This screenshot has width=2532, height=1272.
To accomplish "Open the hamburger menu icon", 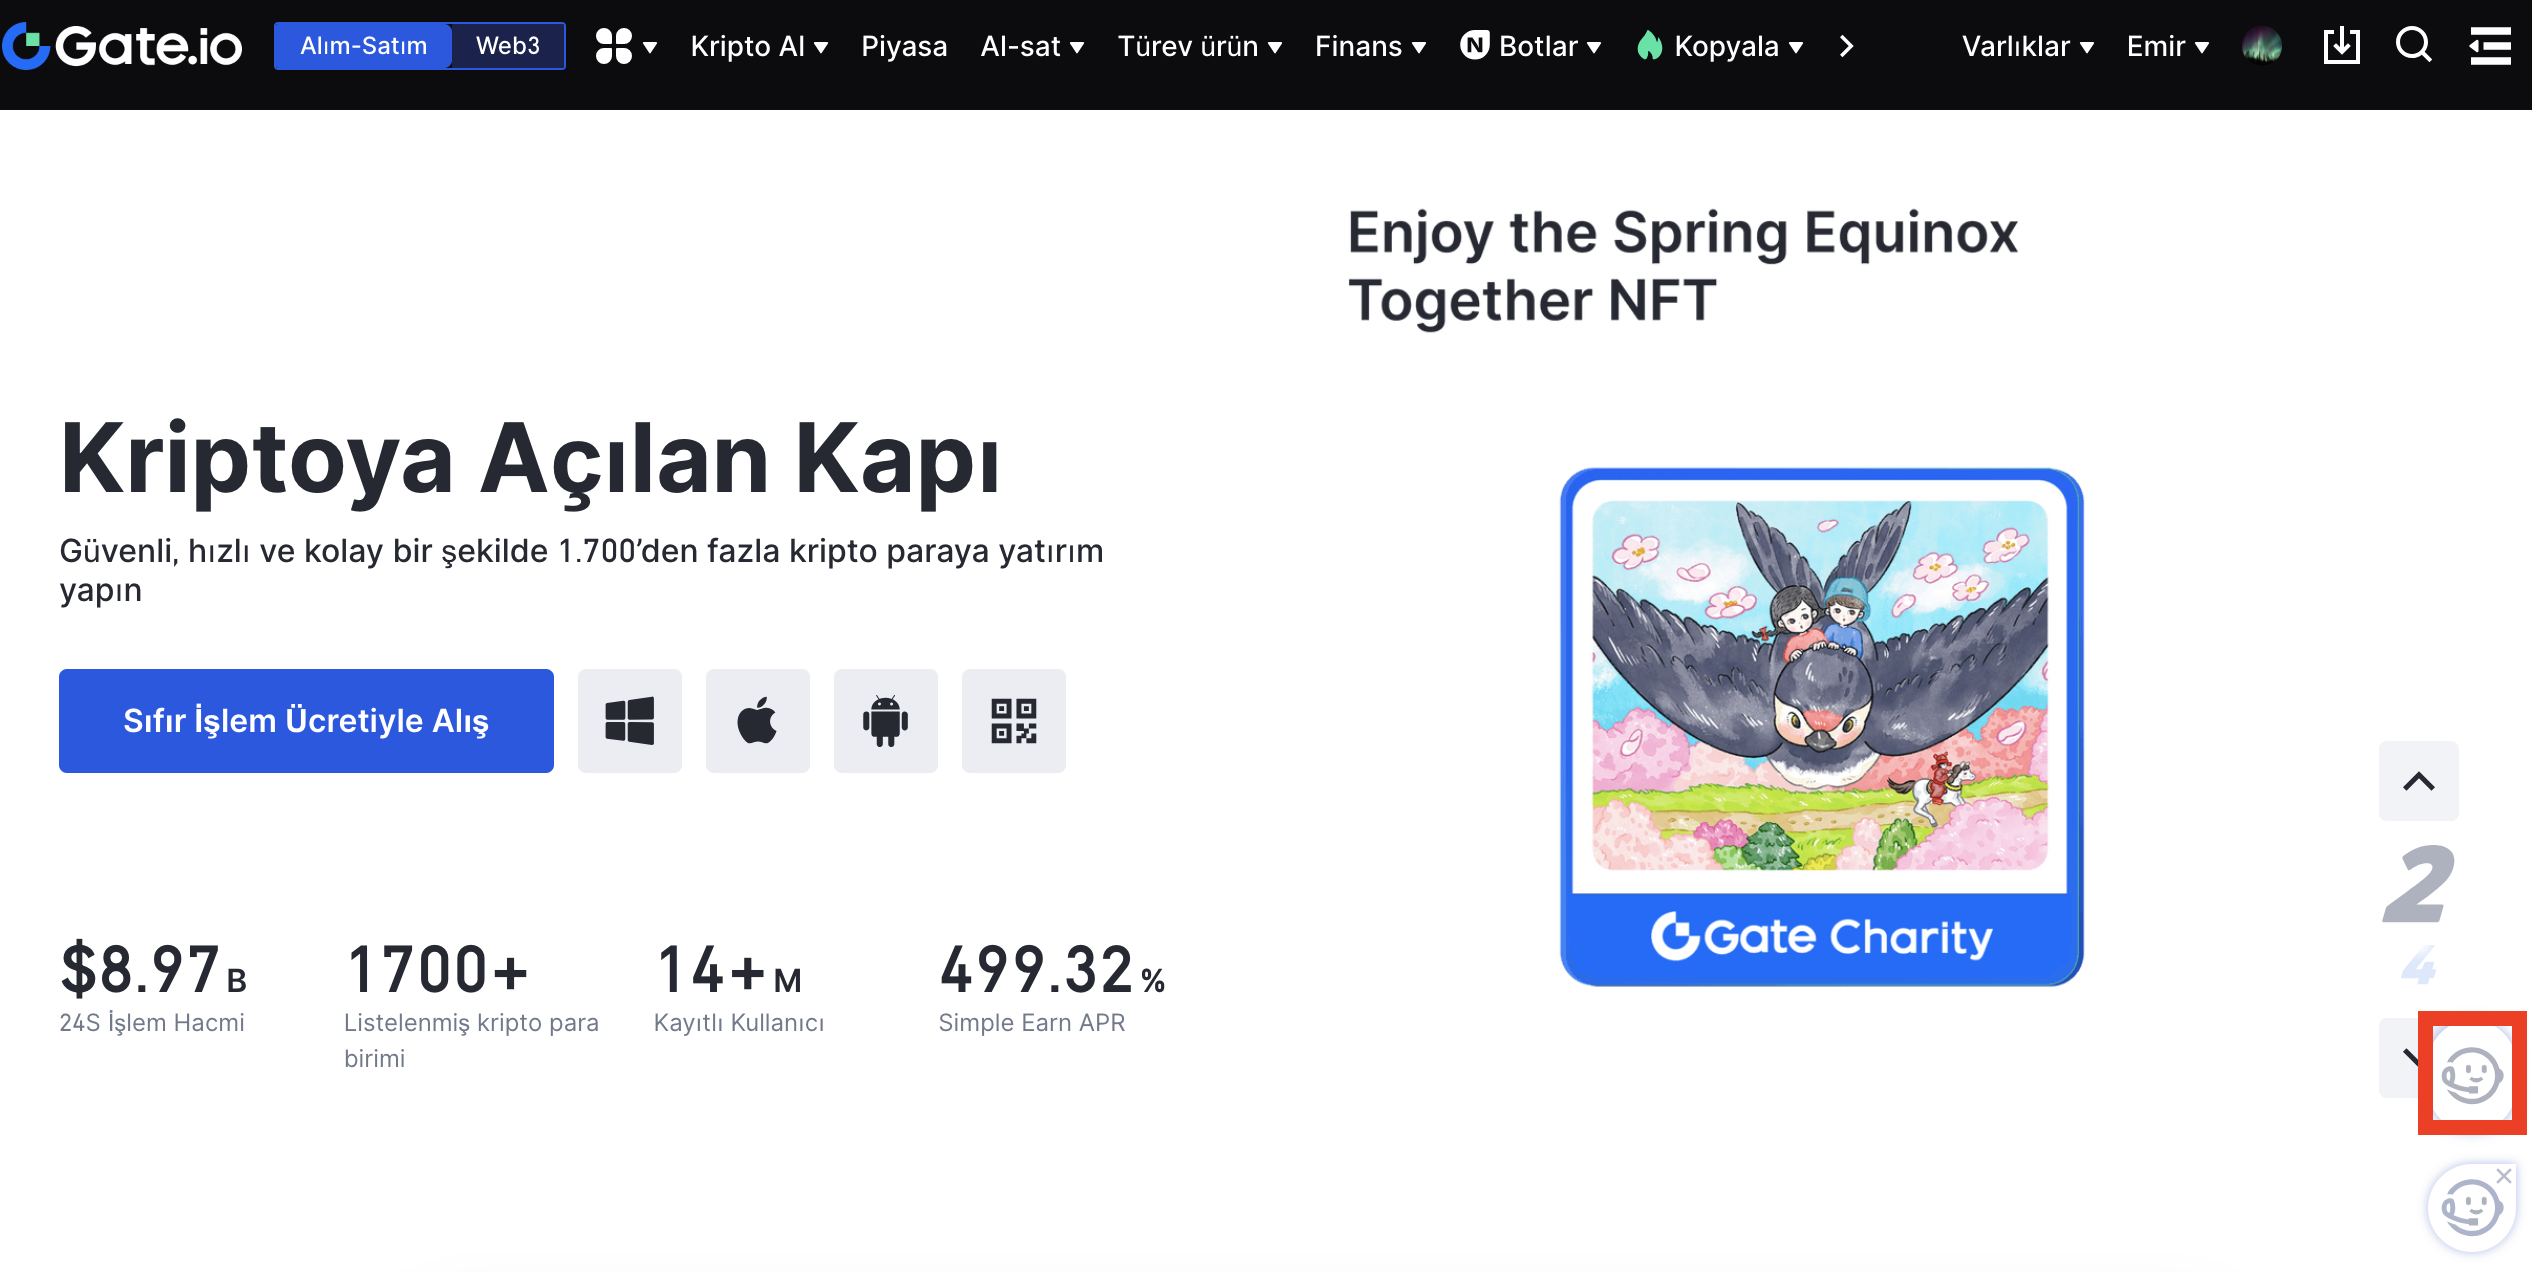I will click(2489, 46).
